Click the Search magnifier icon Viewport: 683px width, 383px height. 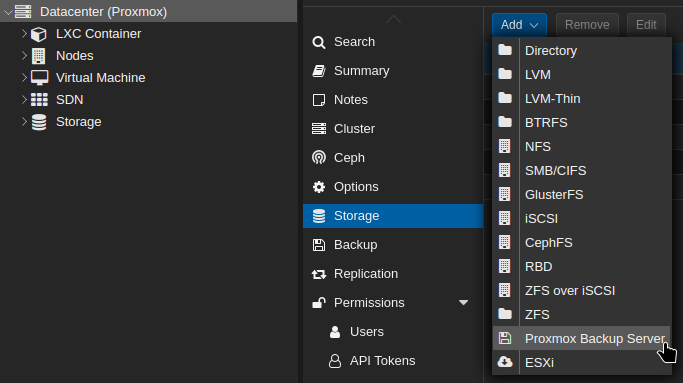[x=319, y=42]
